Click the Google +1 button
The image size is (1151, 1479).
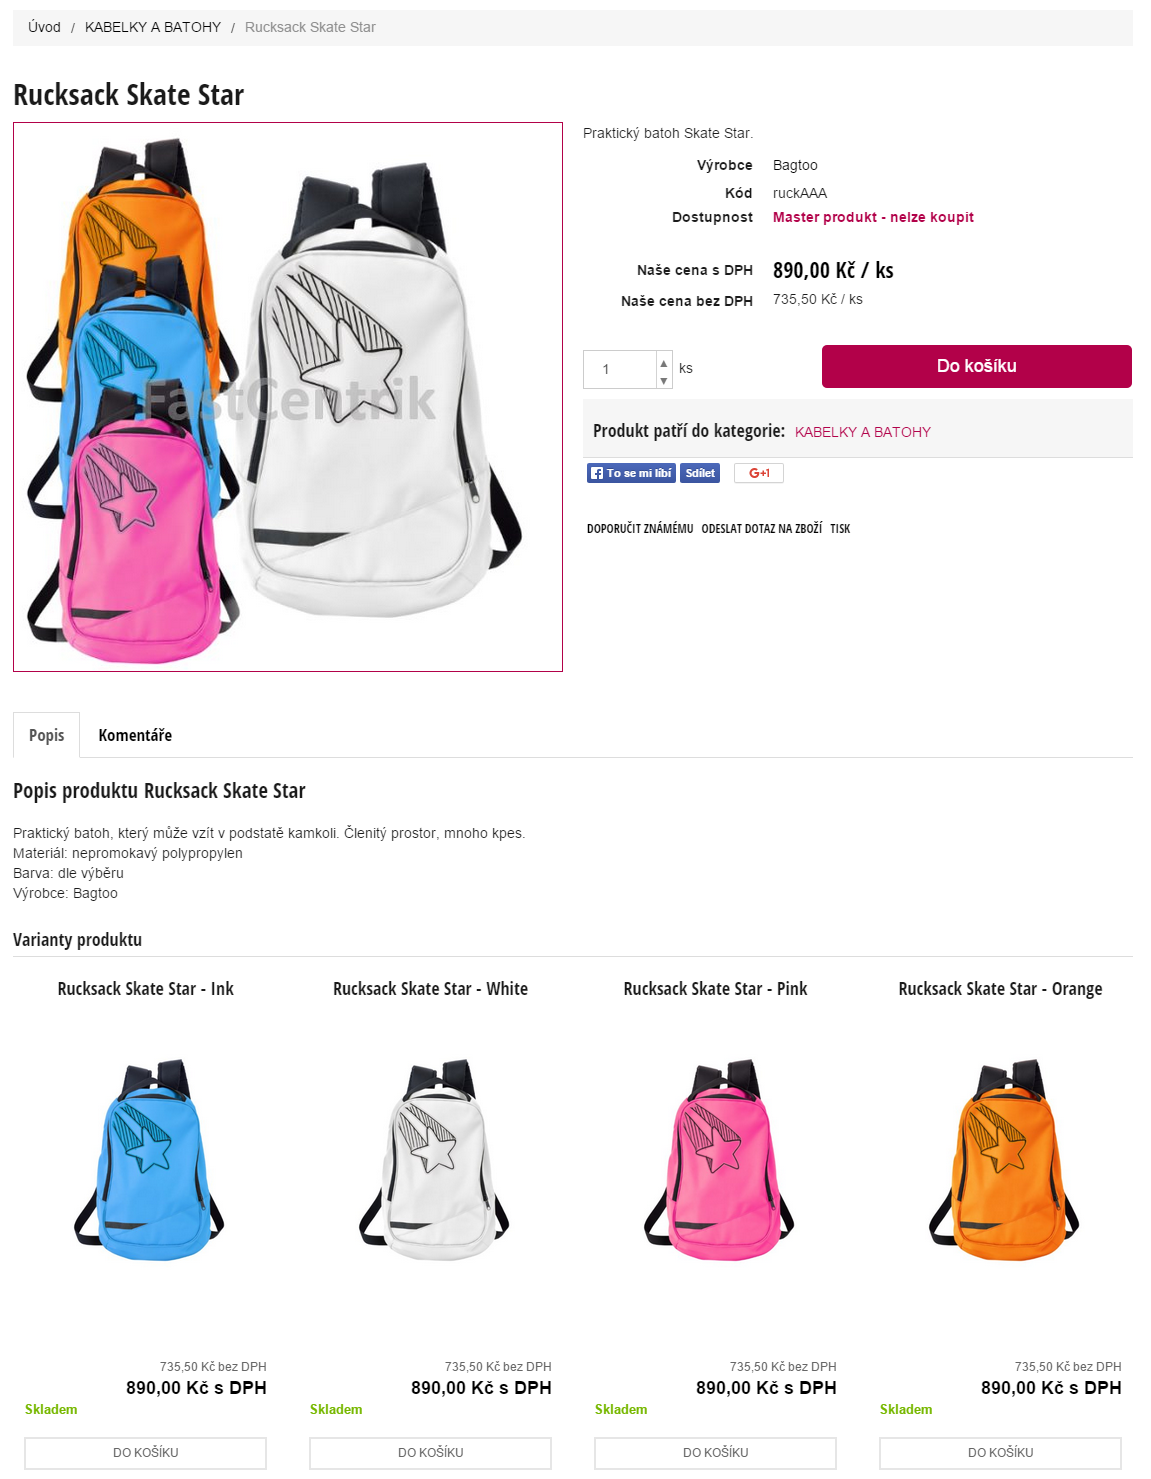click(759, 473)
